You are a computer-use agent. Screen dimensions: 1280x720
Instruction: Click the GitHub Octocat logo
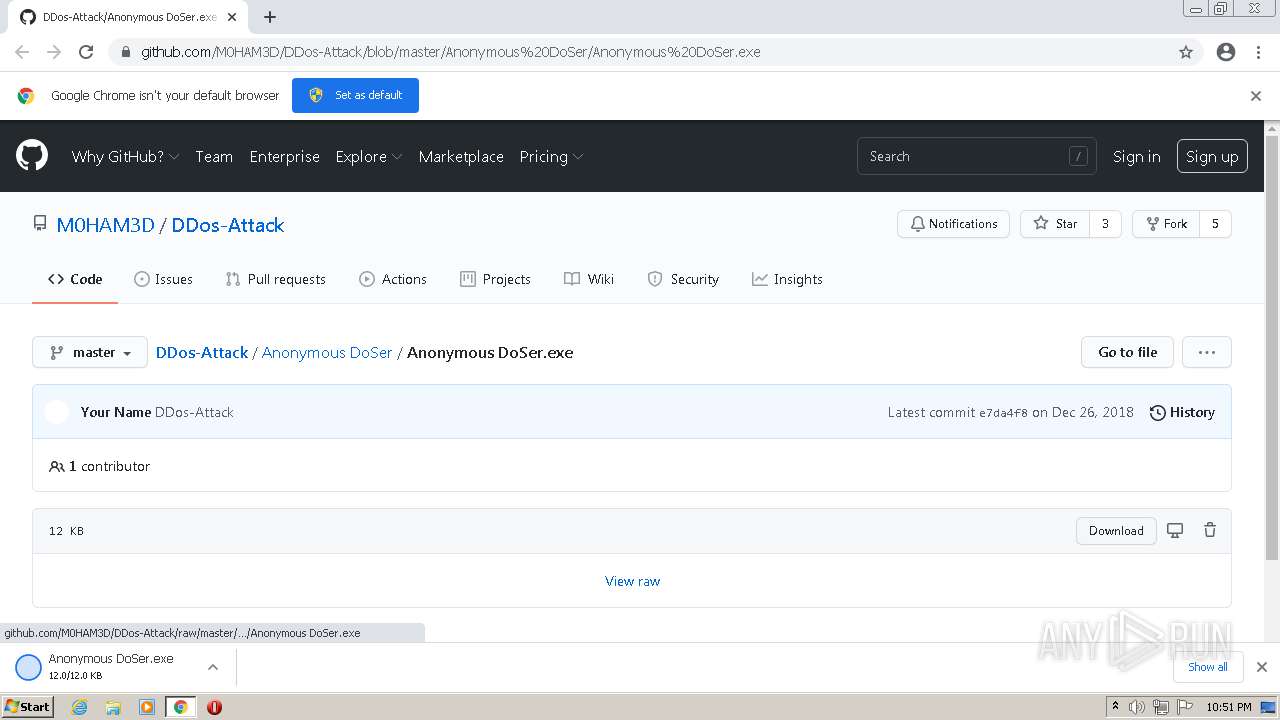32,156
